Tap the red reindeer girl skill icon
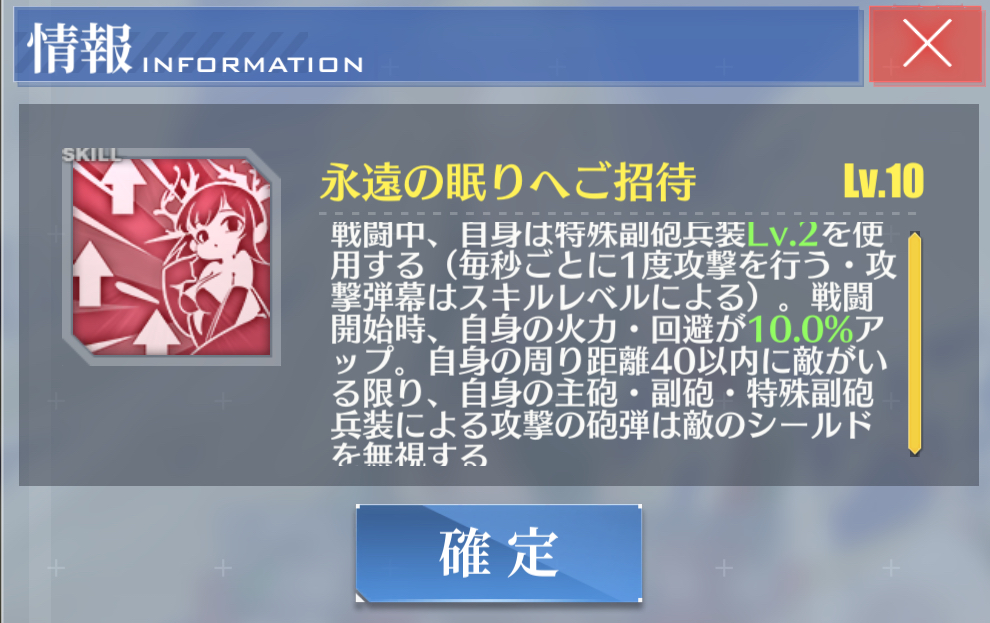Screen dimensions: 990x623 pyautogui.click(x=172, y=257)
